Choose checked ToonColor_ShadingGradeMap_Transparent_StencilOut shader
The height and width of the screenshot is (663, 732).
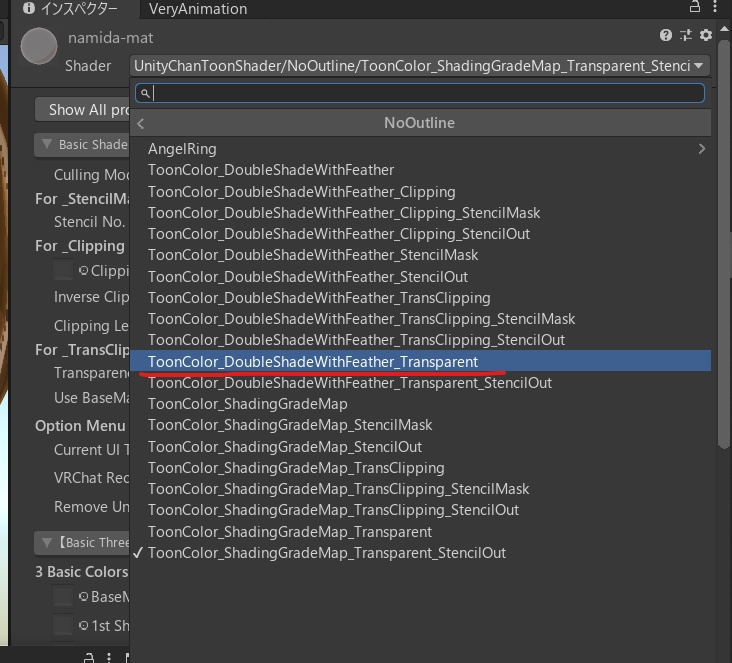click(x=420, y=553)
